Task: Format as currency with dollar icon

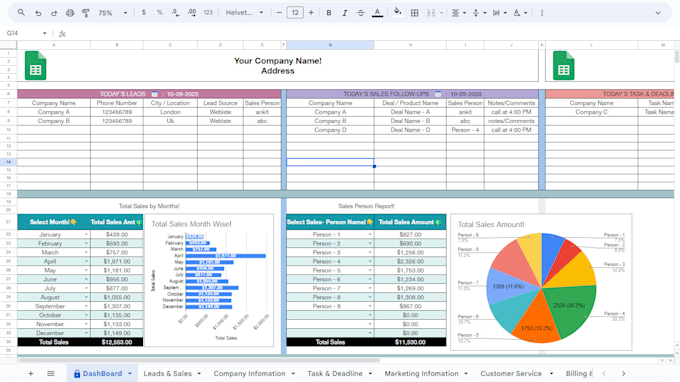Action: click(144, 13)
